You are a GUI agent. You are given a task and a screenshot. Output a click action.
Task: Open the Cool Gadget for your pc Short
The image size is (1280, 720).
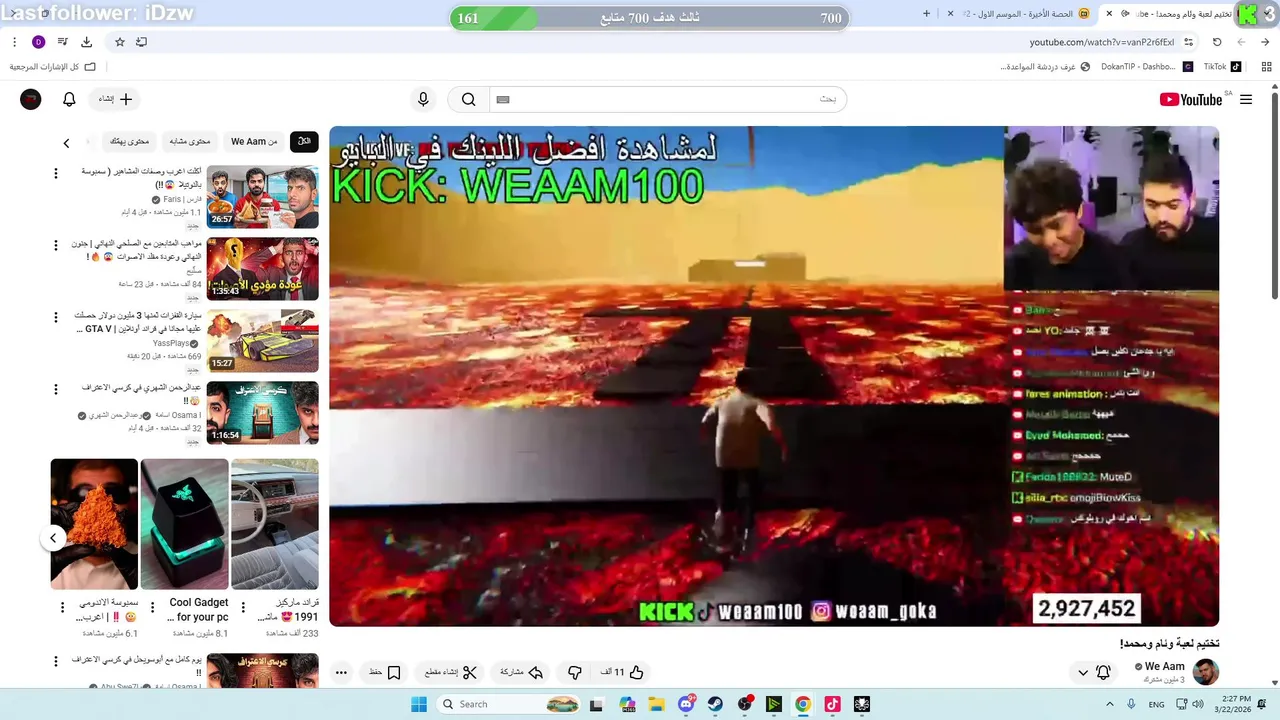184,524
